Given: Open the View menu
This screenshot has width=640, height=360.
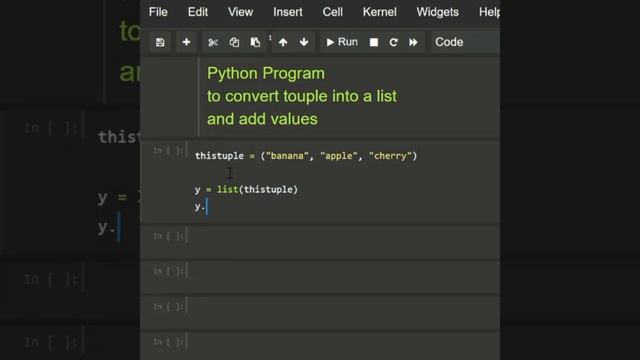Looking at the screenshot, I should [x=240, y=12].
